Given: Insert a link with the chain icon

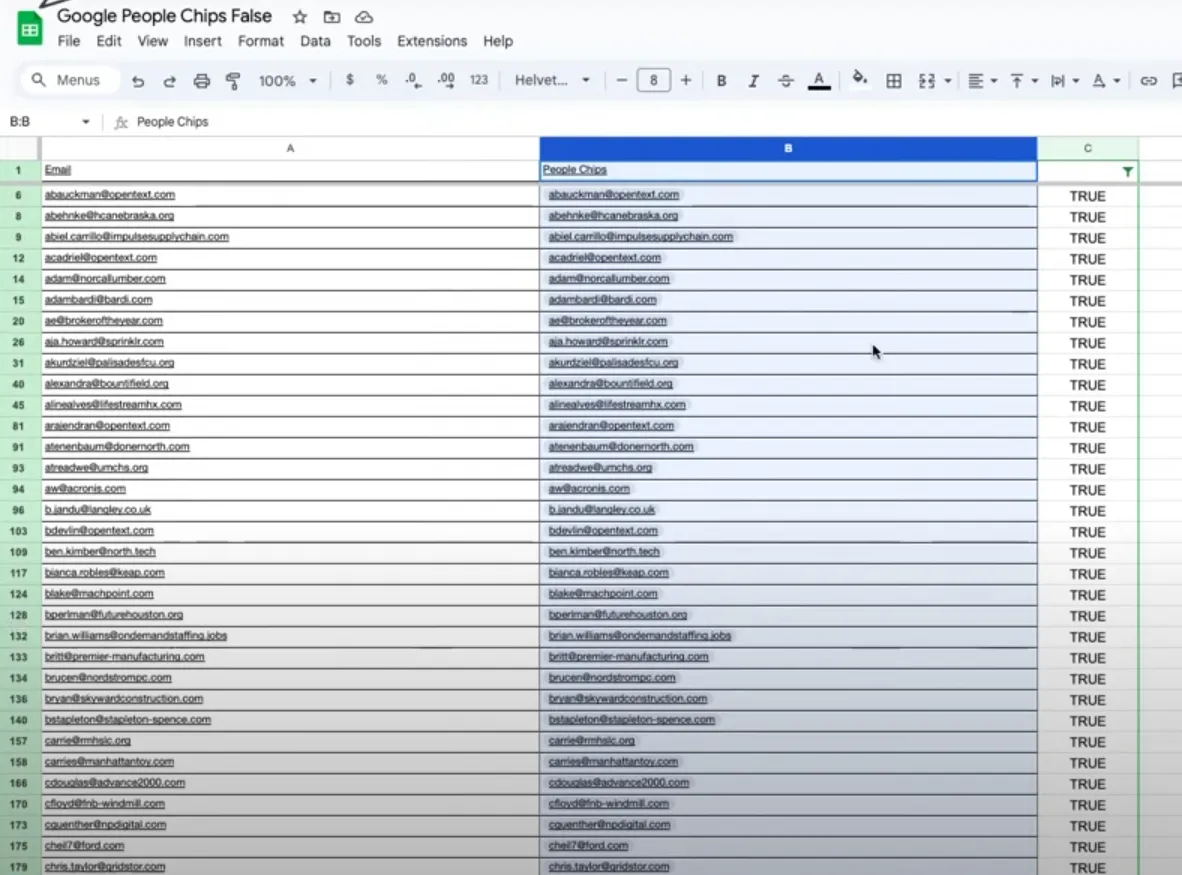Looking at the screenshot, I should pos(1148,81).
